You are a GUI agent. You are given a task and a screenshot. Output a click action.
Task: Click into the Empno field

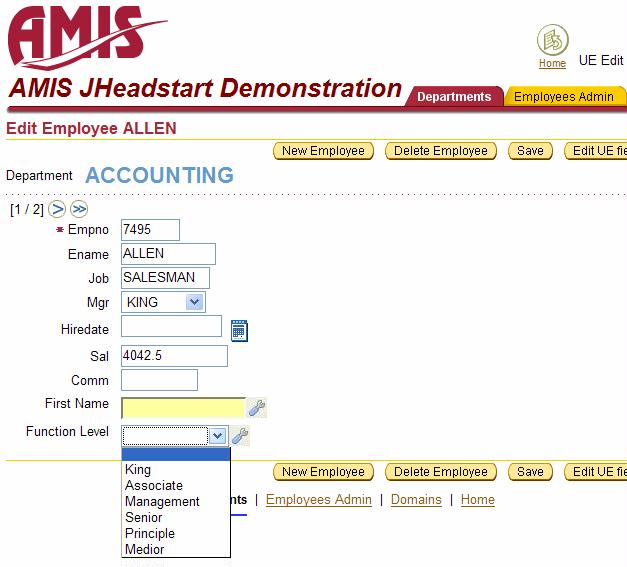[150, 230]
